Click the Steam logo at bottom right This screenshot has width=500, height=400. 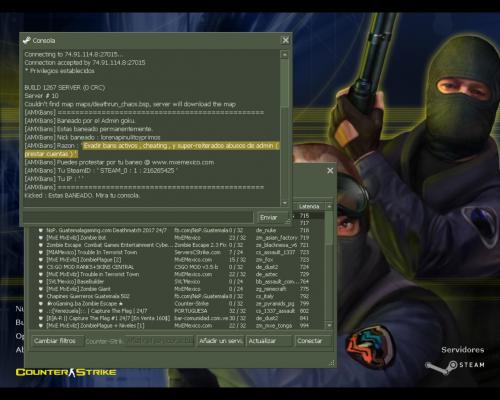[455, 365]
